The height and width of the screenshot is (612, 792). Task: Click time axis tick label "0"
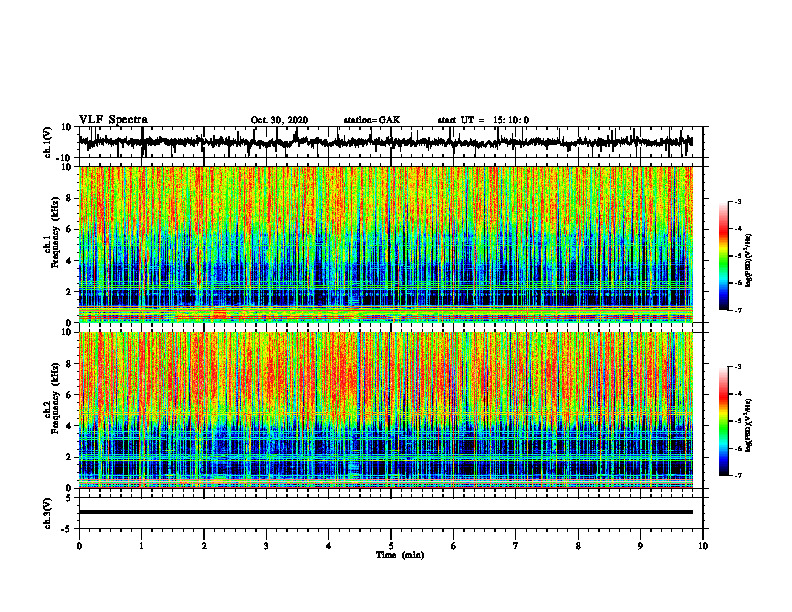pos(79,546)
